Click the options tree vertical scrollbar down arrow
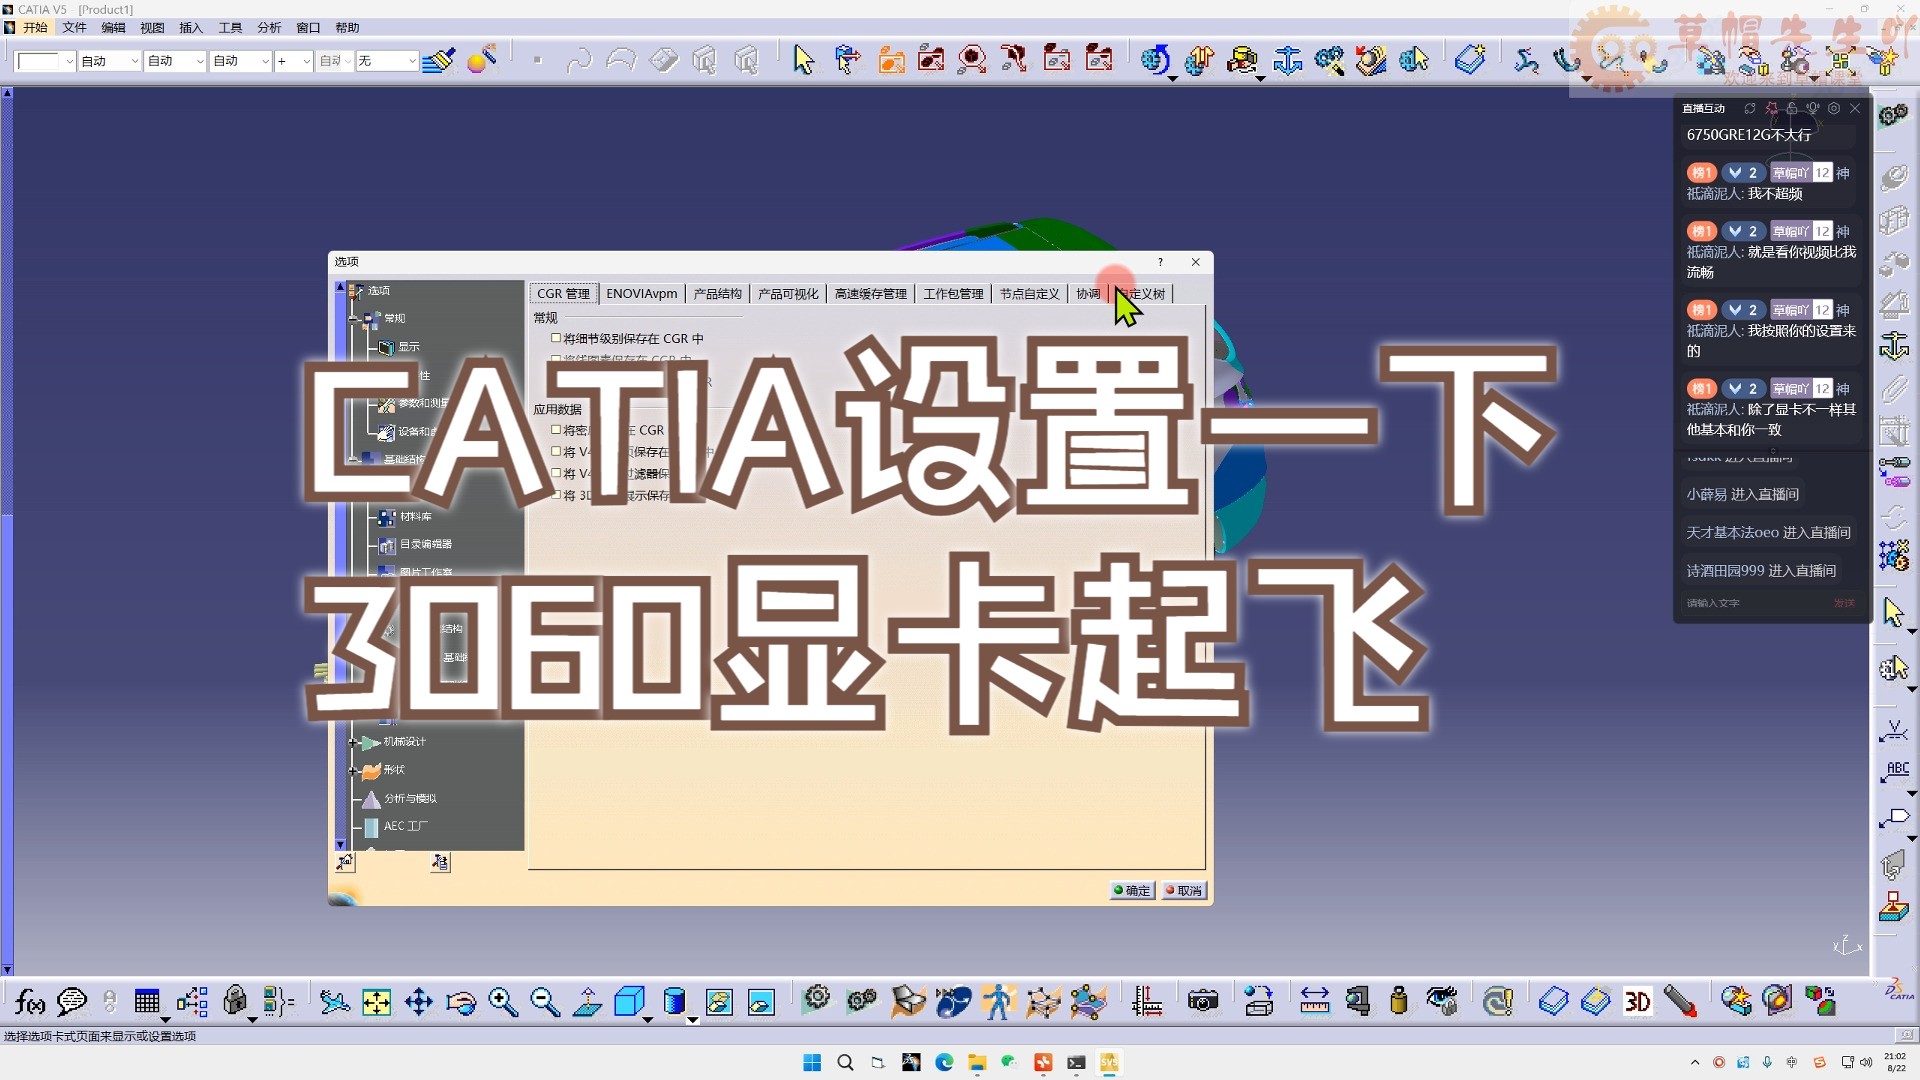Screen dimensions: 1920x1080 point(340,845)
